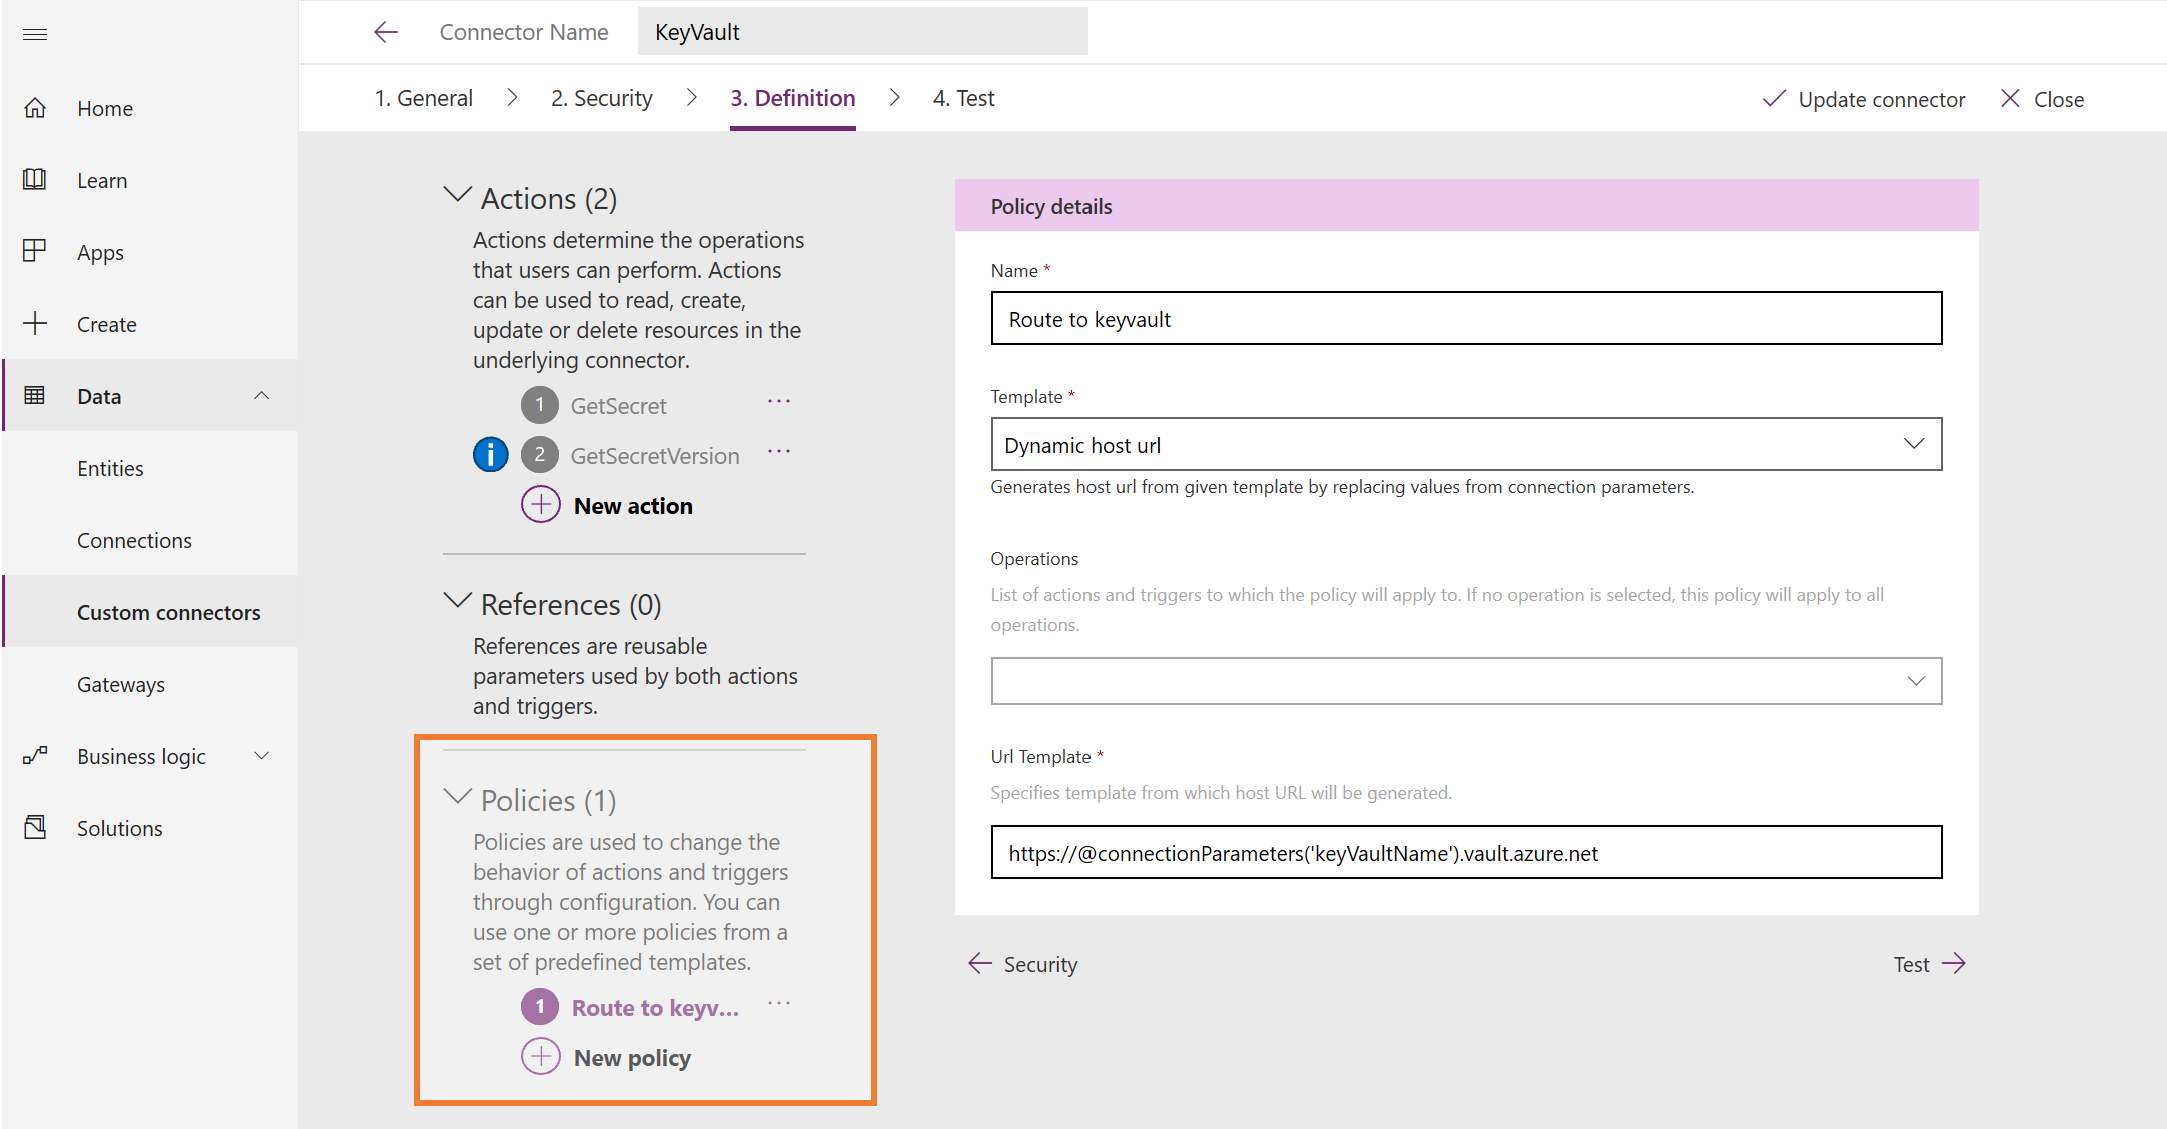Click the New action plus icon
Image resolution: width=2167 pixels, height=1129 pixels.
[539, 506]
